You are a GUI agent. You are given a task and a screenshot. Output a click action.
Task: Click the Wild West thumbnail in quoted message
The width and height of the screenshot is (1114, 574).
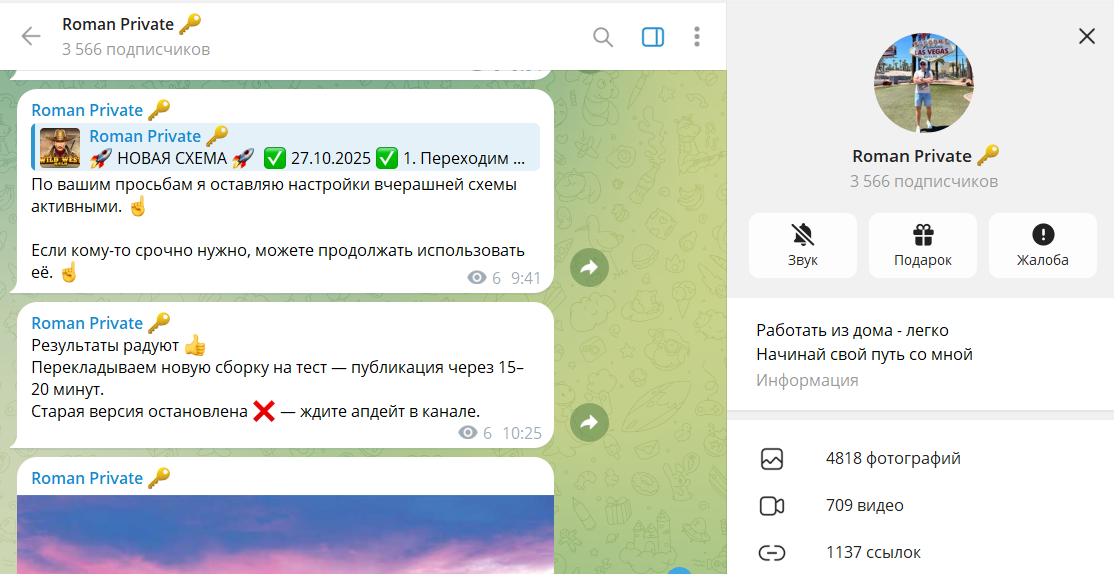(x=60, y=148)
